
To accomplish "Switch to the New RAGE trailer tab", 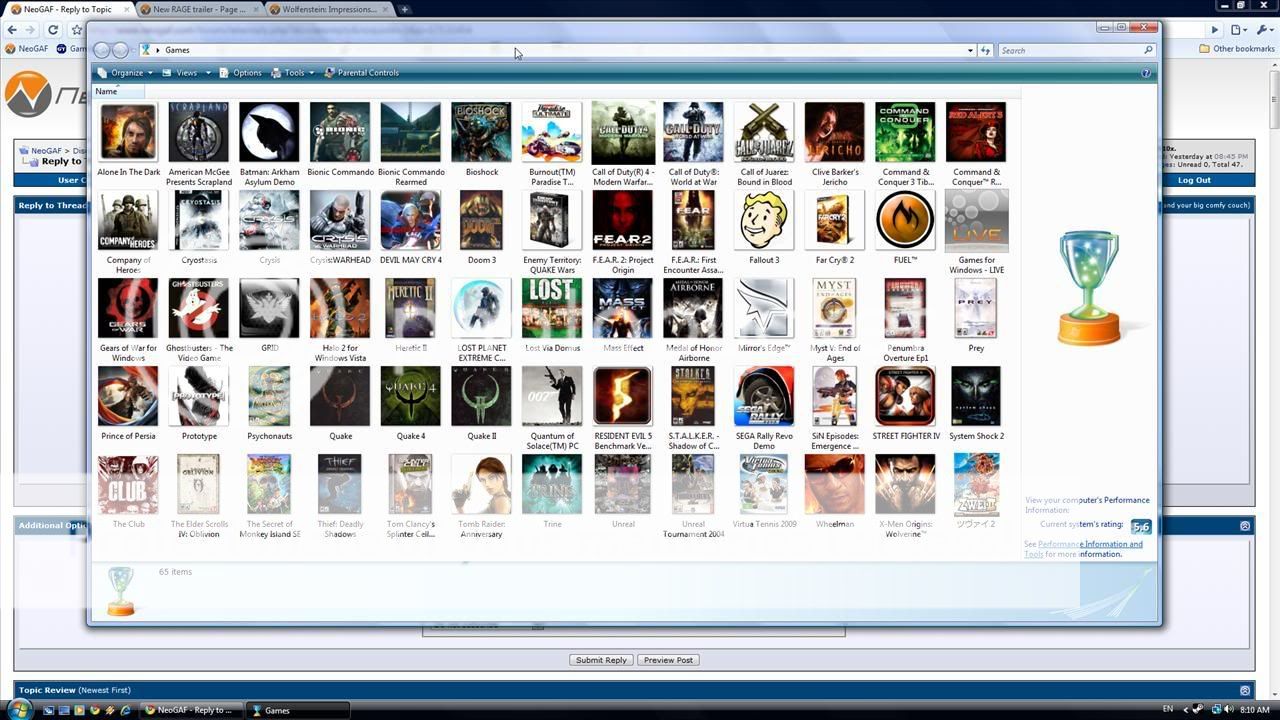I will coord(196,9).
